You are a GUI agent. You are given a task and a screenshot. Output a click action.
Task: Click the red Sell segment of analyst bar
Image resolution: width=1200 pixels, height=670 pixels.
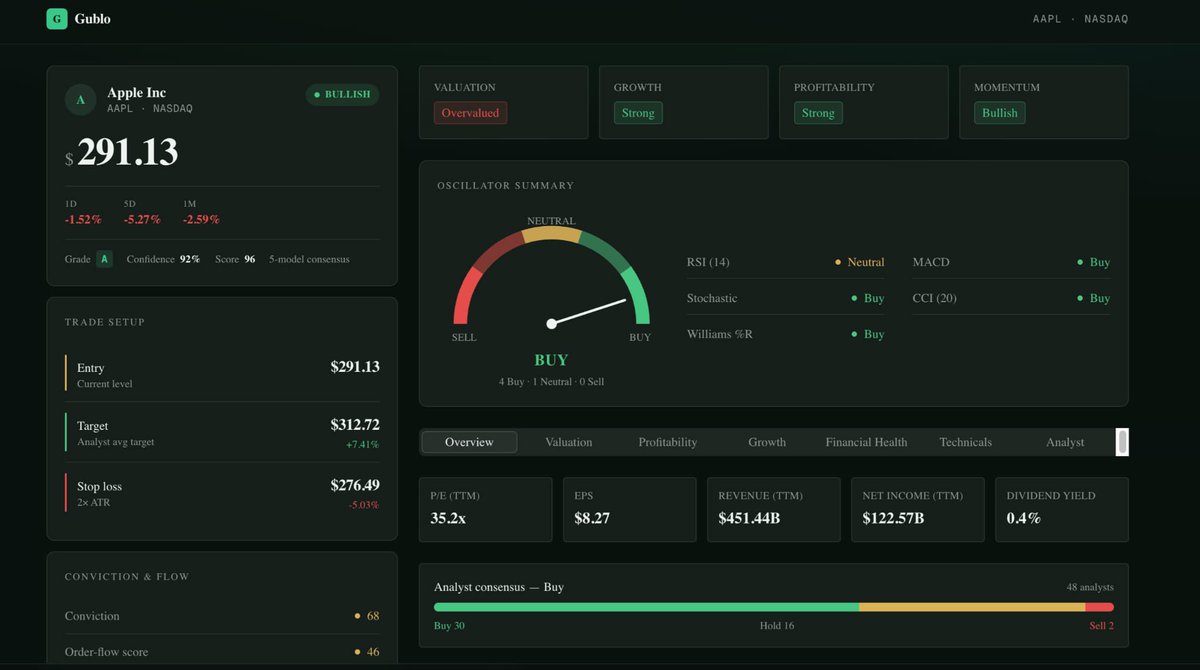pyautogui.click(x=1100, y=607)
